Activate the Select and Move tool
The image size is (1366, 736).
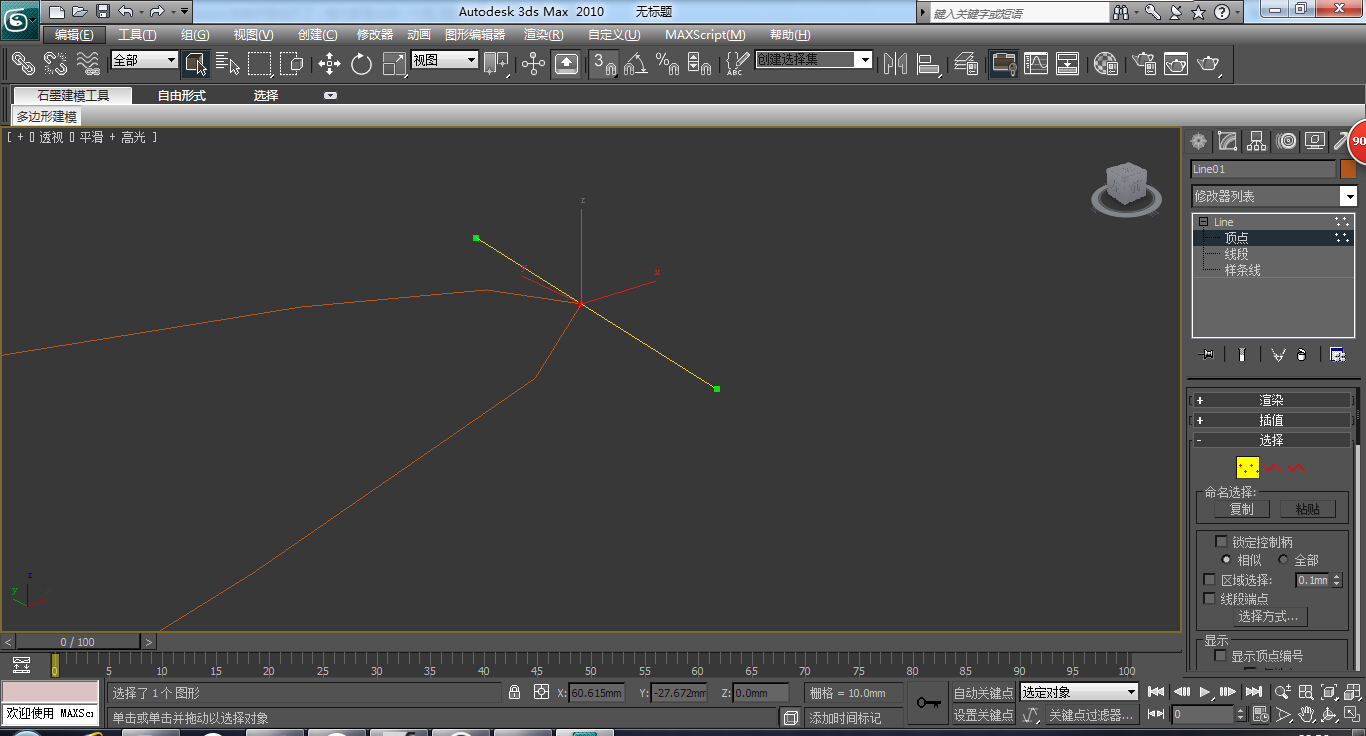tap(330, 64)
